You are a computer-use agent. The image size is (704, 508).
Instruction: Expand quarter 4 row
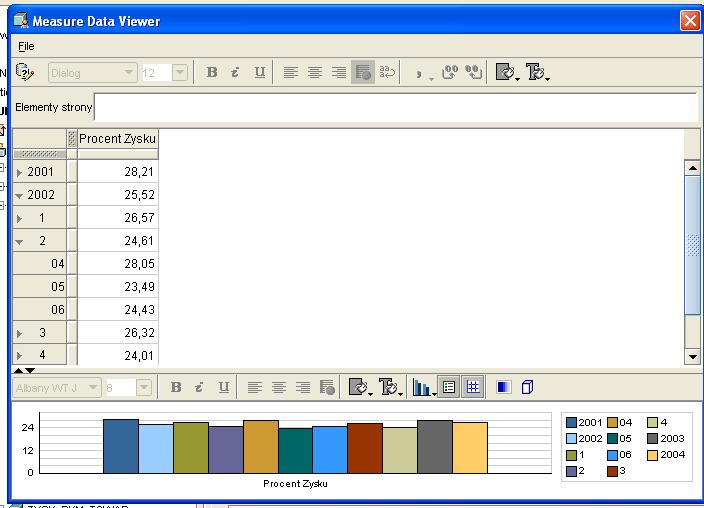click(x=19, y=356)
